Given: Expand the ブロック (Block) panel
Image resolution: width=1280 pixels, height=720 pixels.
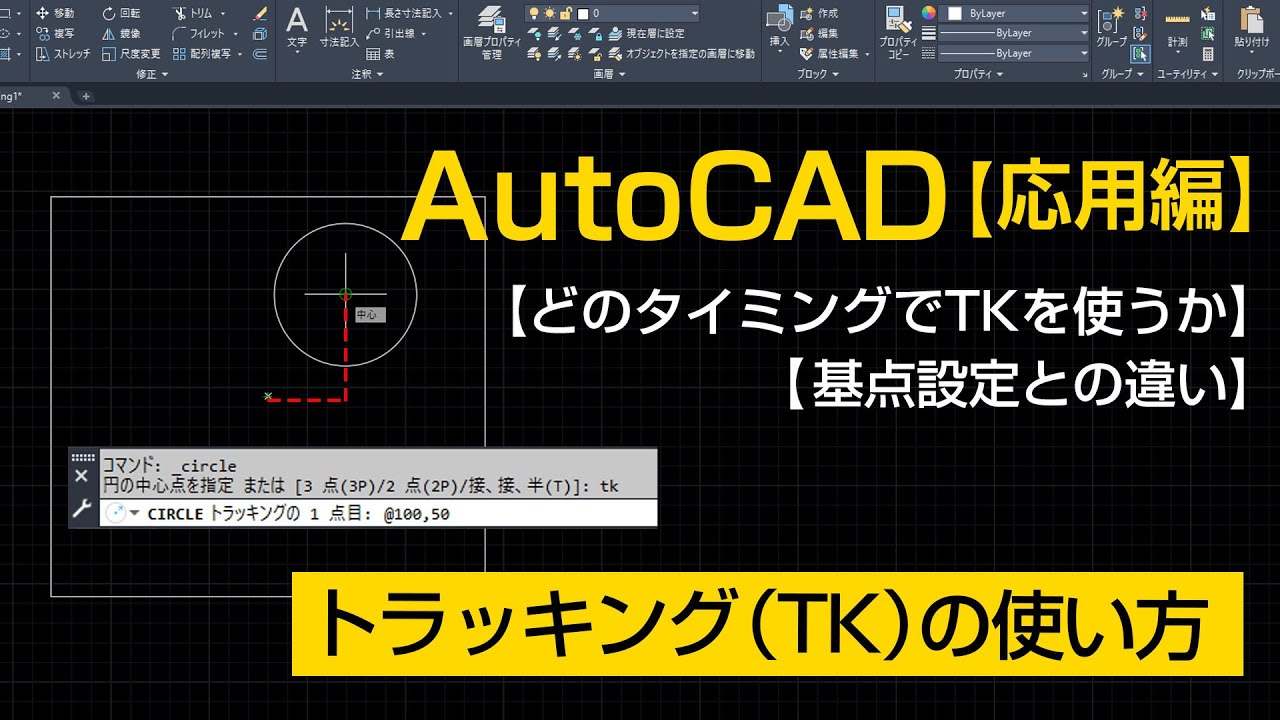Looking at the screenshot, I should [818, 74].
